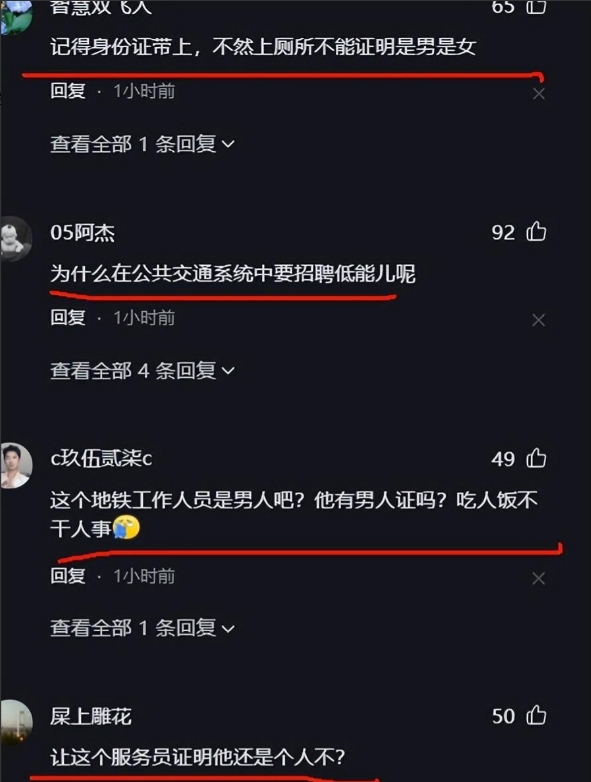Reply to the 身份证 comment
The image size is (591, 782).
click(68, 91)
